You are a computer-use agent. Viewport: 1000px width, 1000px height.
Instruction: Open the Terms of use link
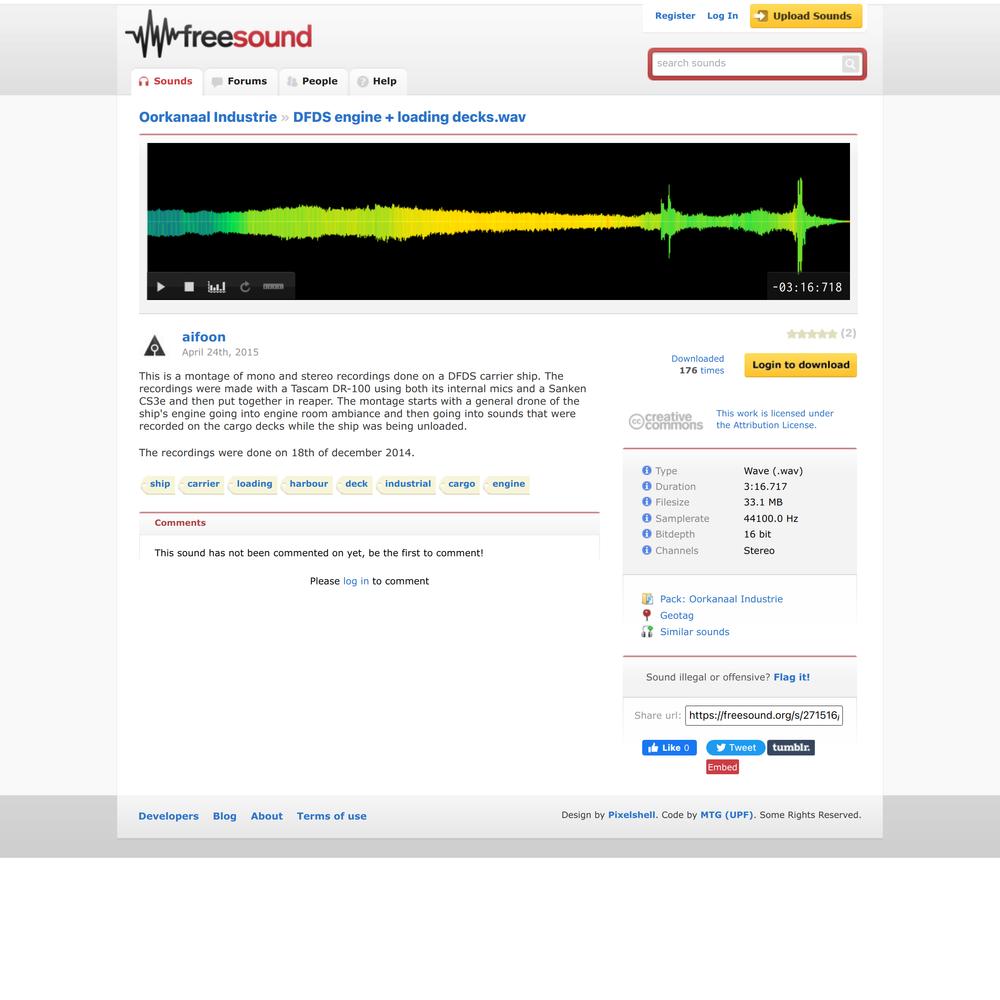(332, 816)
